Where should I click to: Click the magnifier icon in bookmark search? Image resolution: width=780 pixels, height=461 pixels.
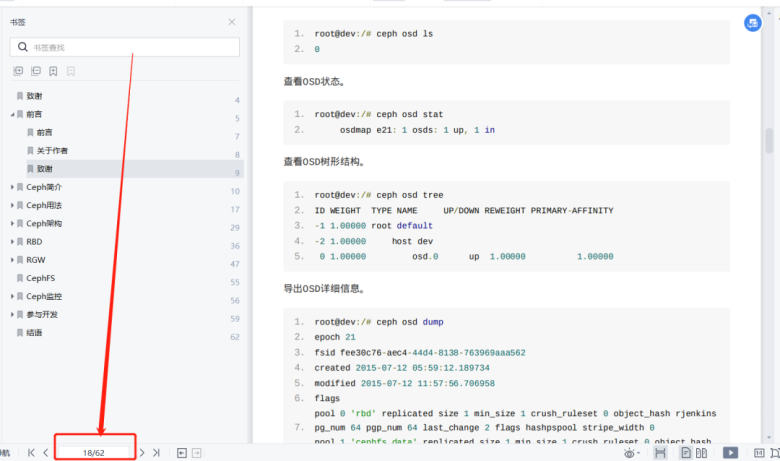pyautogui.click(x=22, y=47)
